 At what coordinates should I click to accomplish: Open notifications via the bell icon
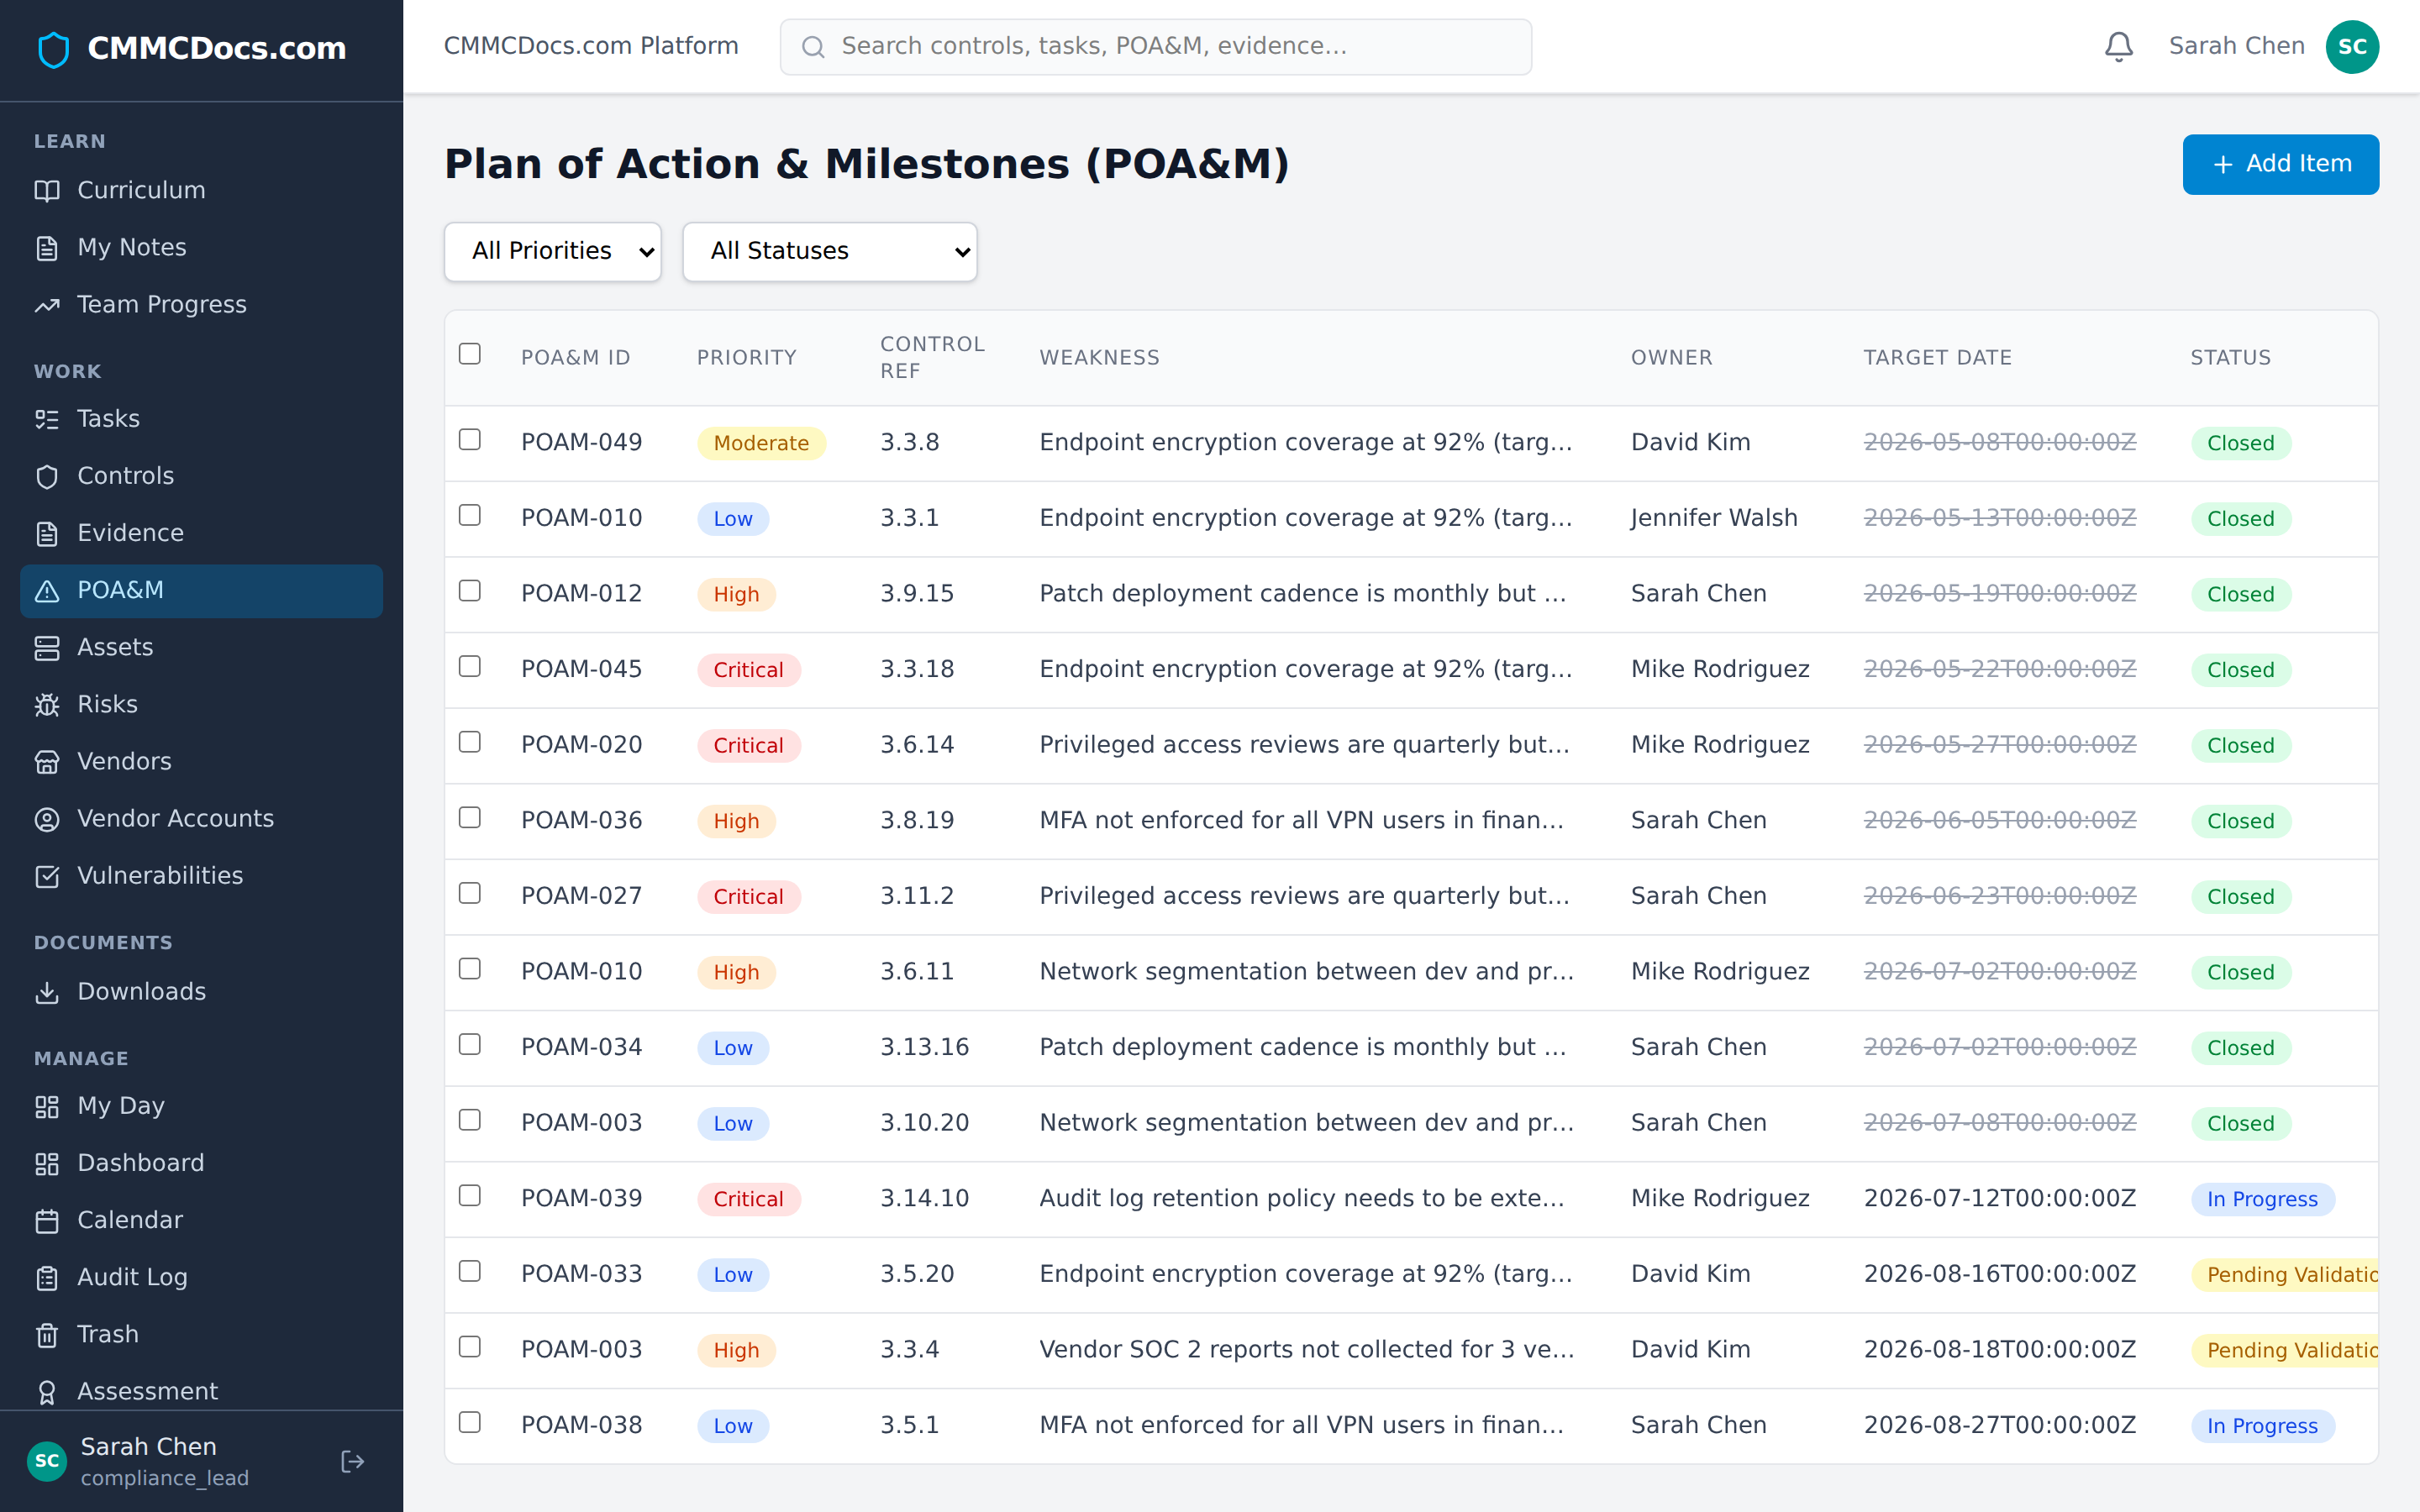[2119, 46]
